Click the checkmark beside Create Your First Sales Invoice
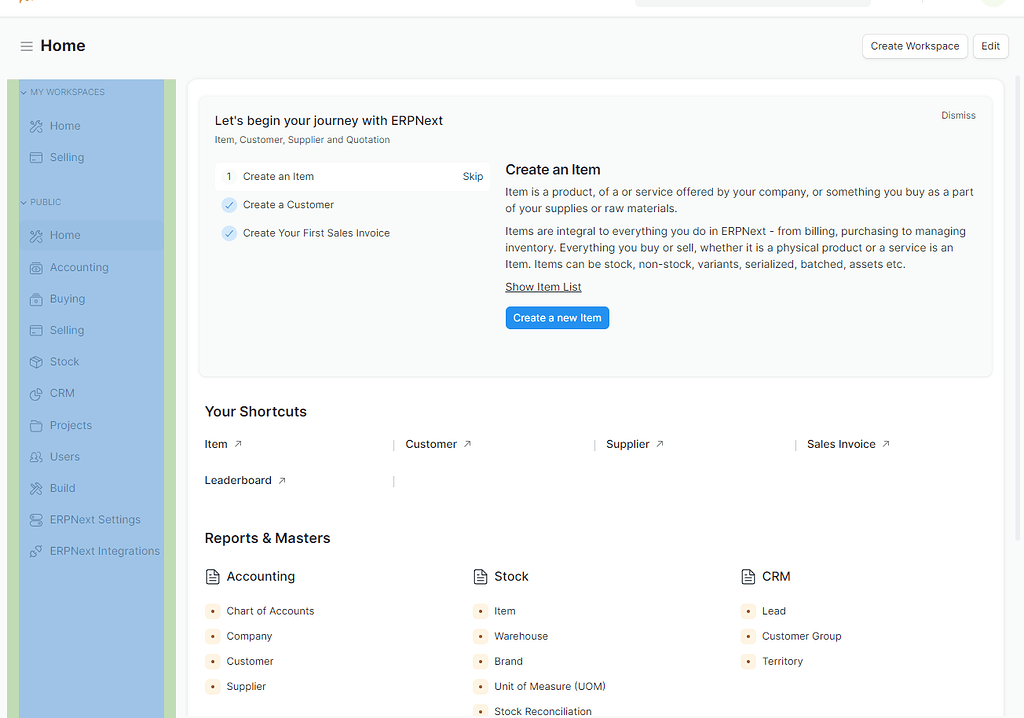Viewport: 1024px width, 718px height. tap(229, 232)
